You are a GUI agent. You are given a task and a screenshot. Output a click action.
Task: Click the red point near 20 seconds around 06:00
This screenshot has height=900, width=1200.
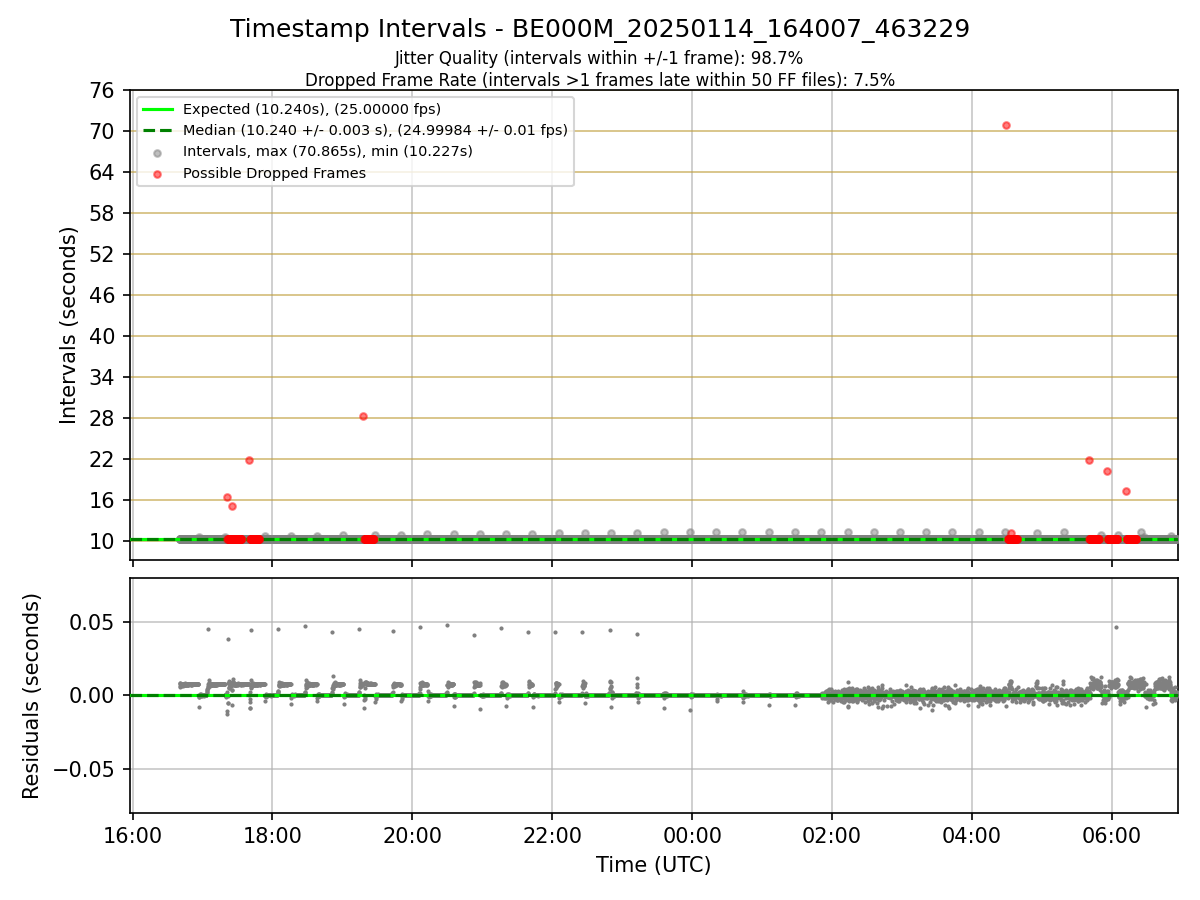[x=1107, y=471]
